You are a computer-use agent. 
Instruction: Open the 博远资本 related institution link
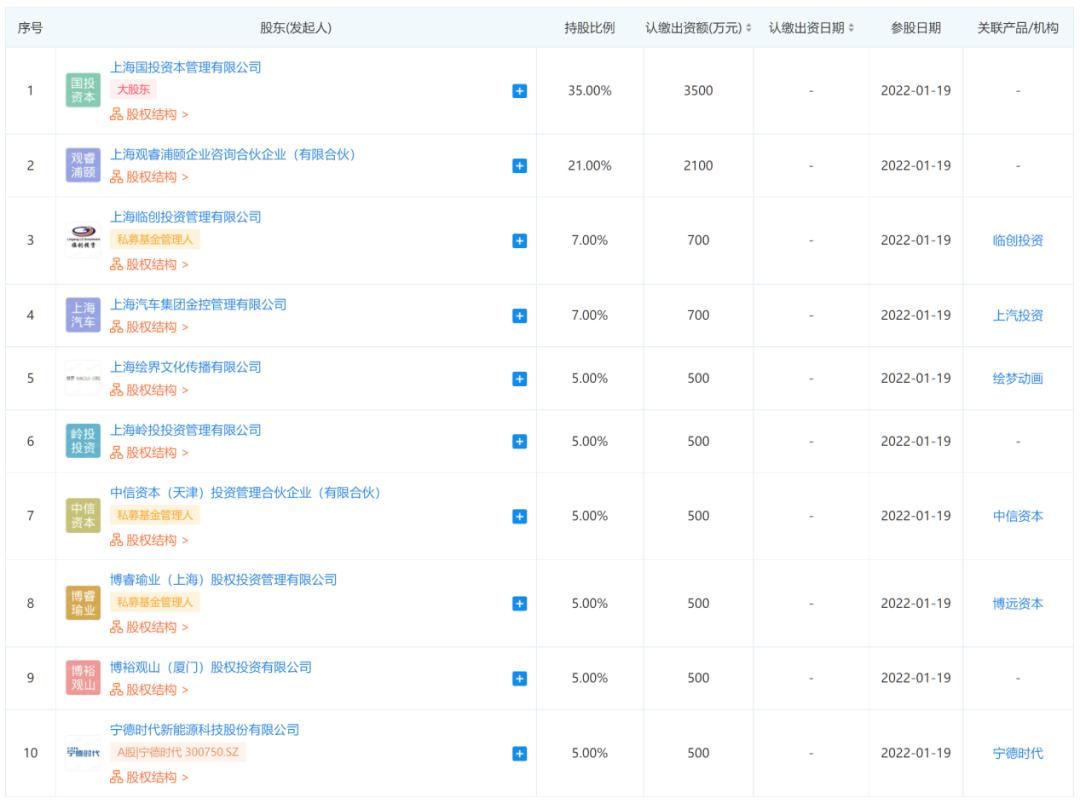(1017, 603)
